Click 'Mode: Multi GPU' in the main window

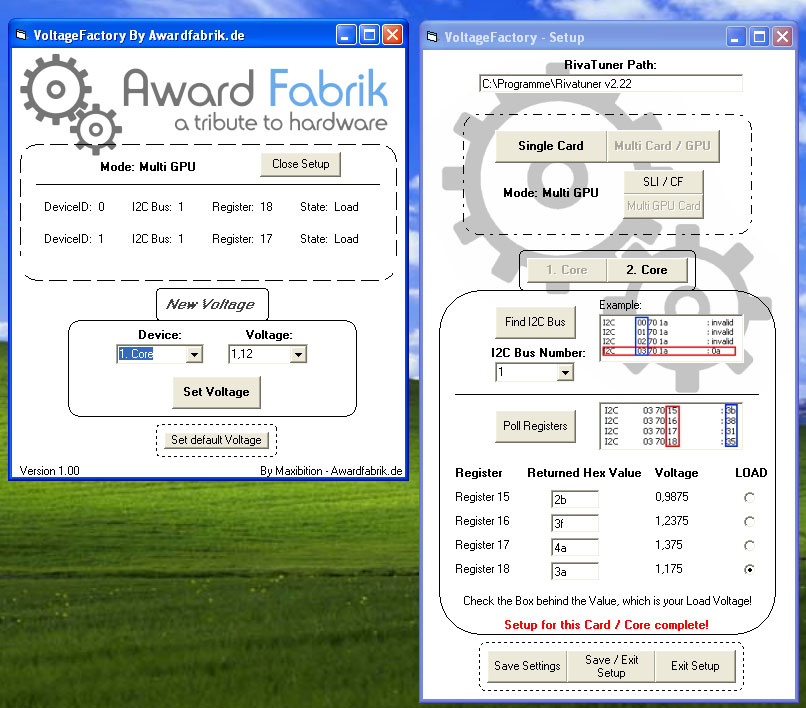tap(148, 167)
